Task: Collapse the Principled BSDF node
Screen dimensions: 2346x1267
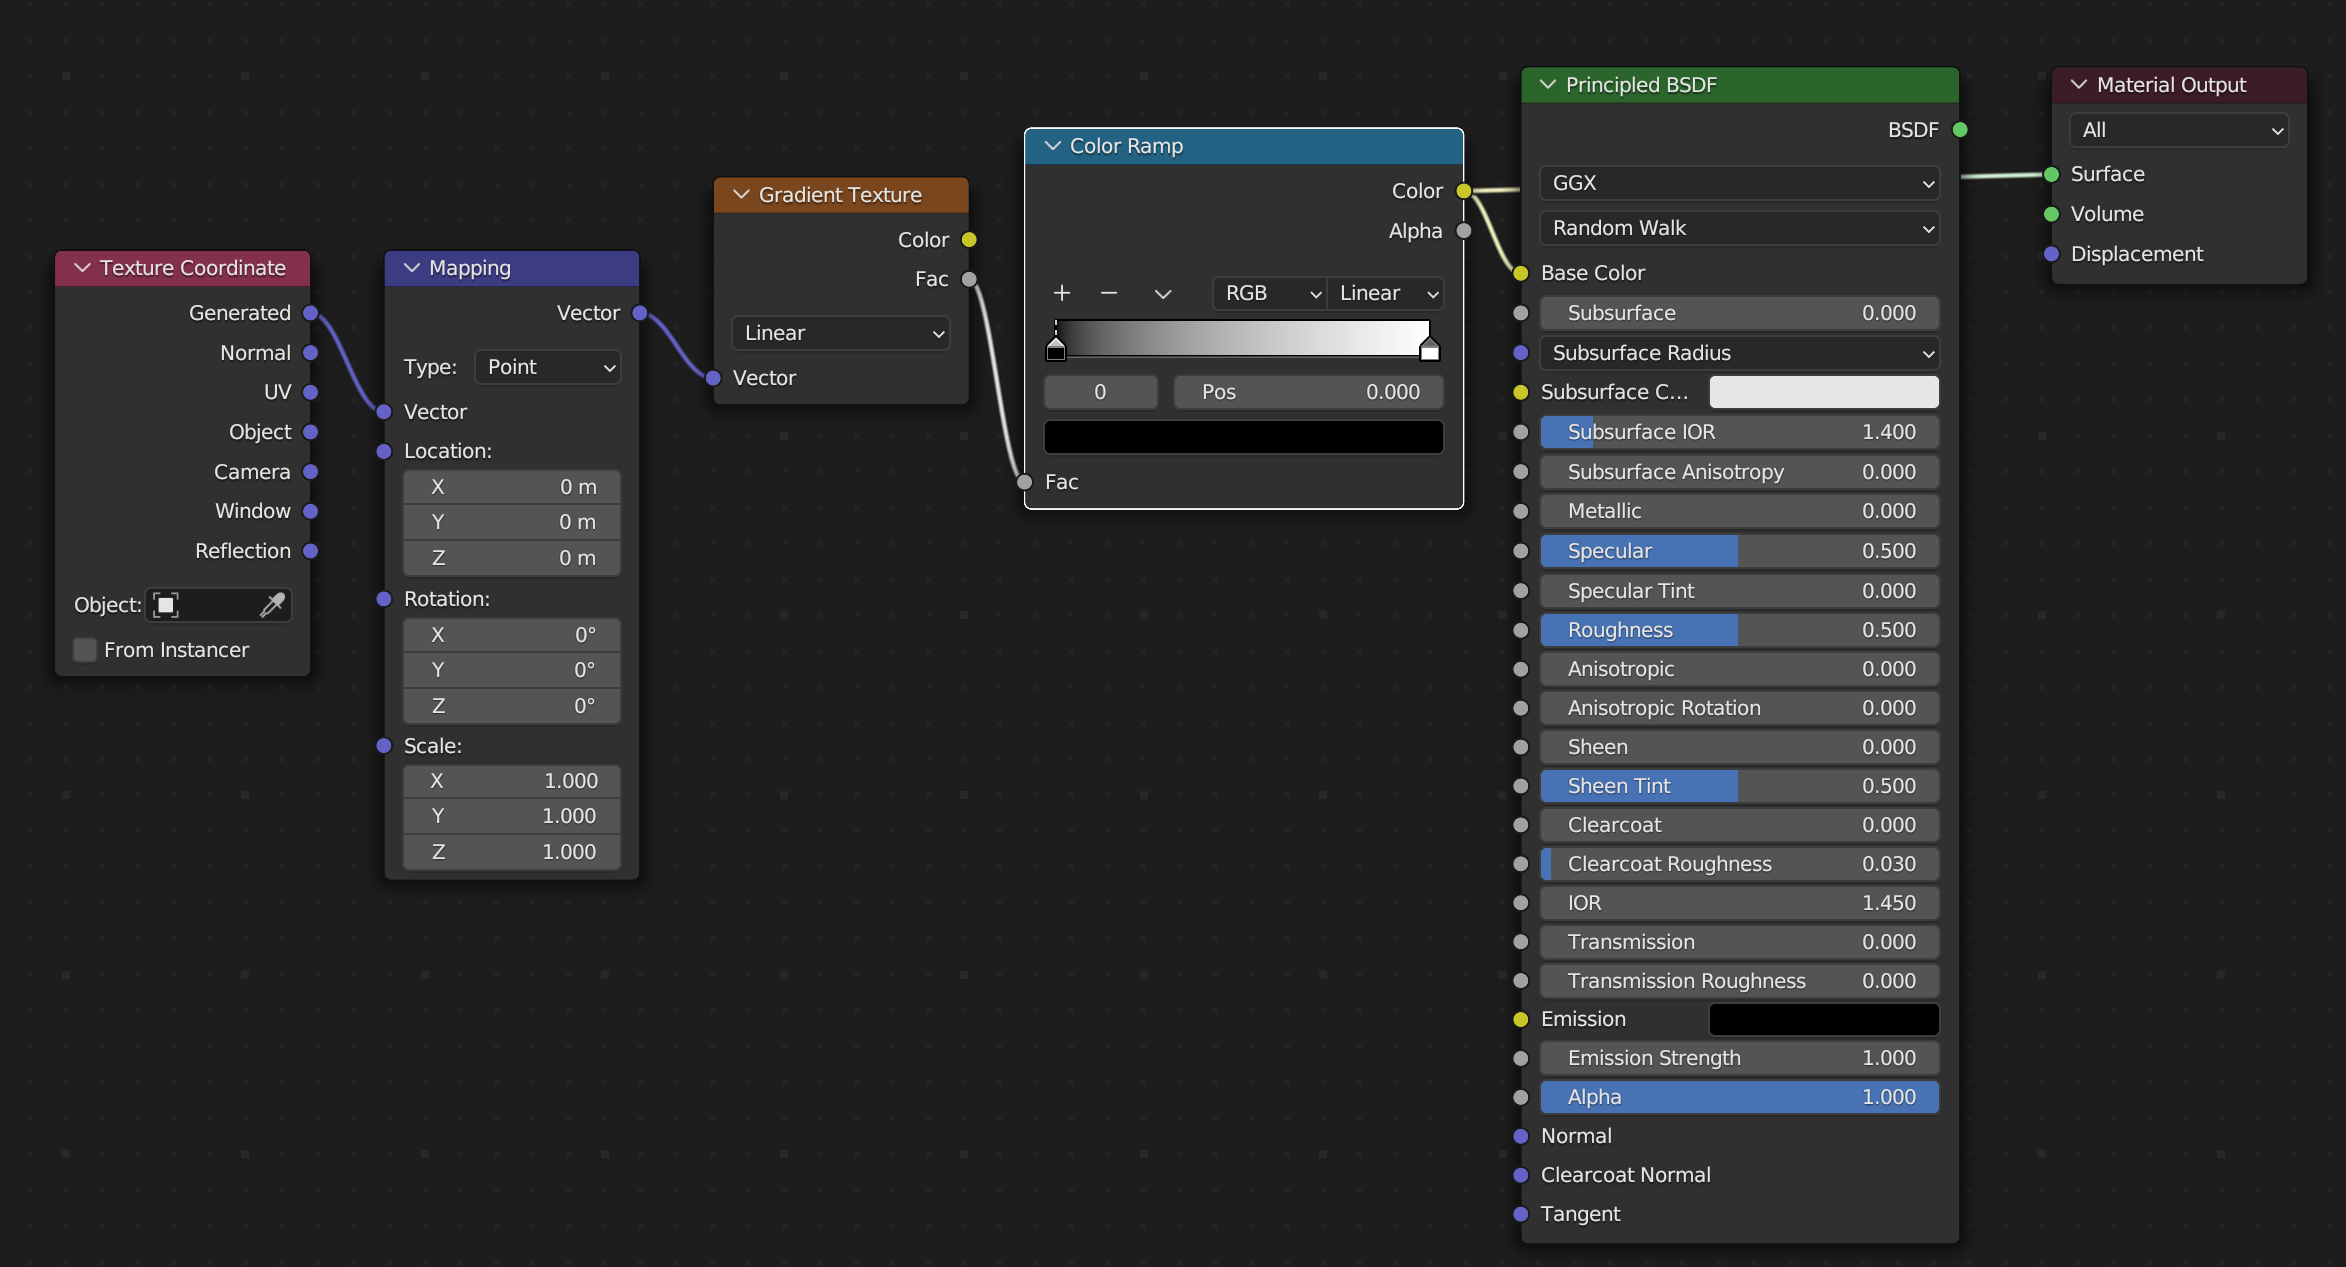Action: (x=1548, y=85)
